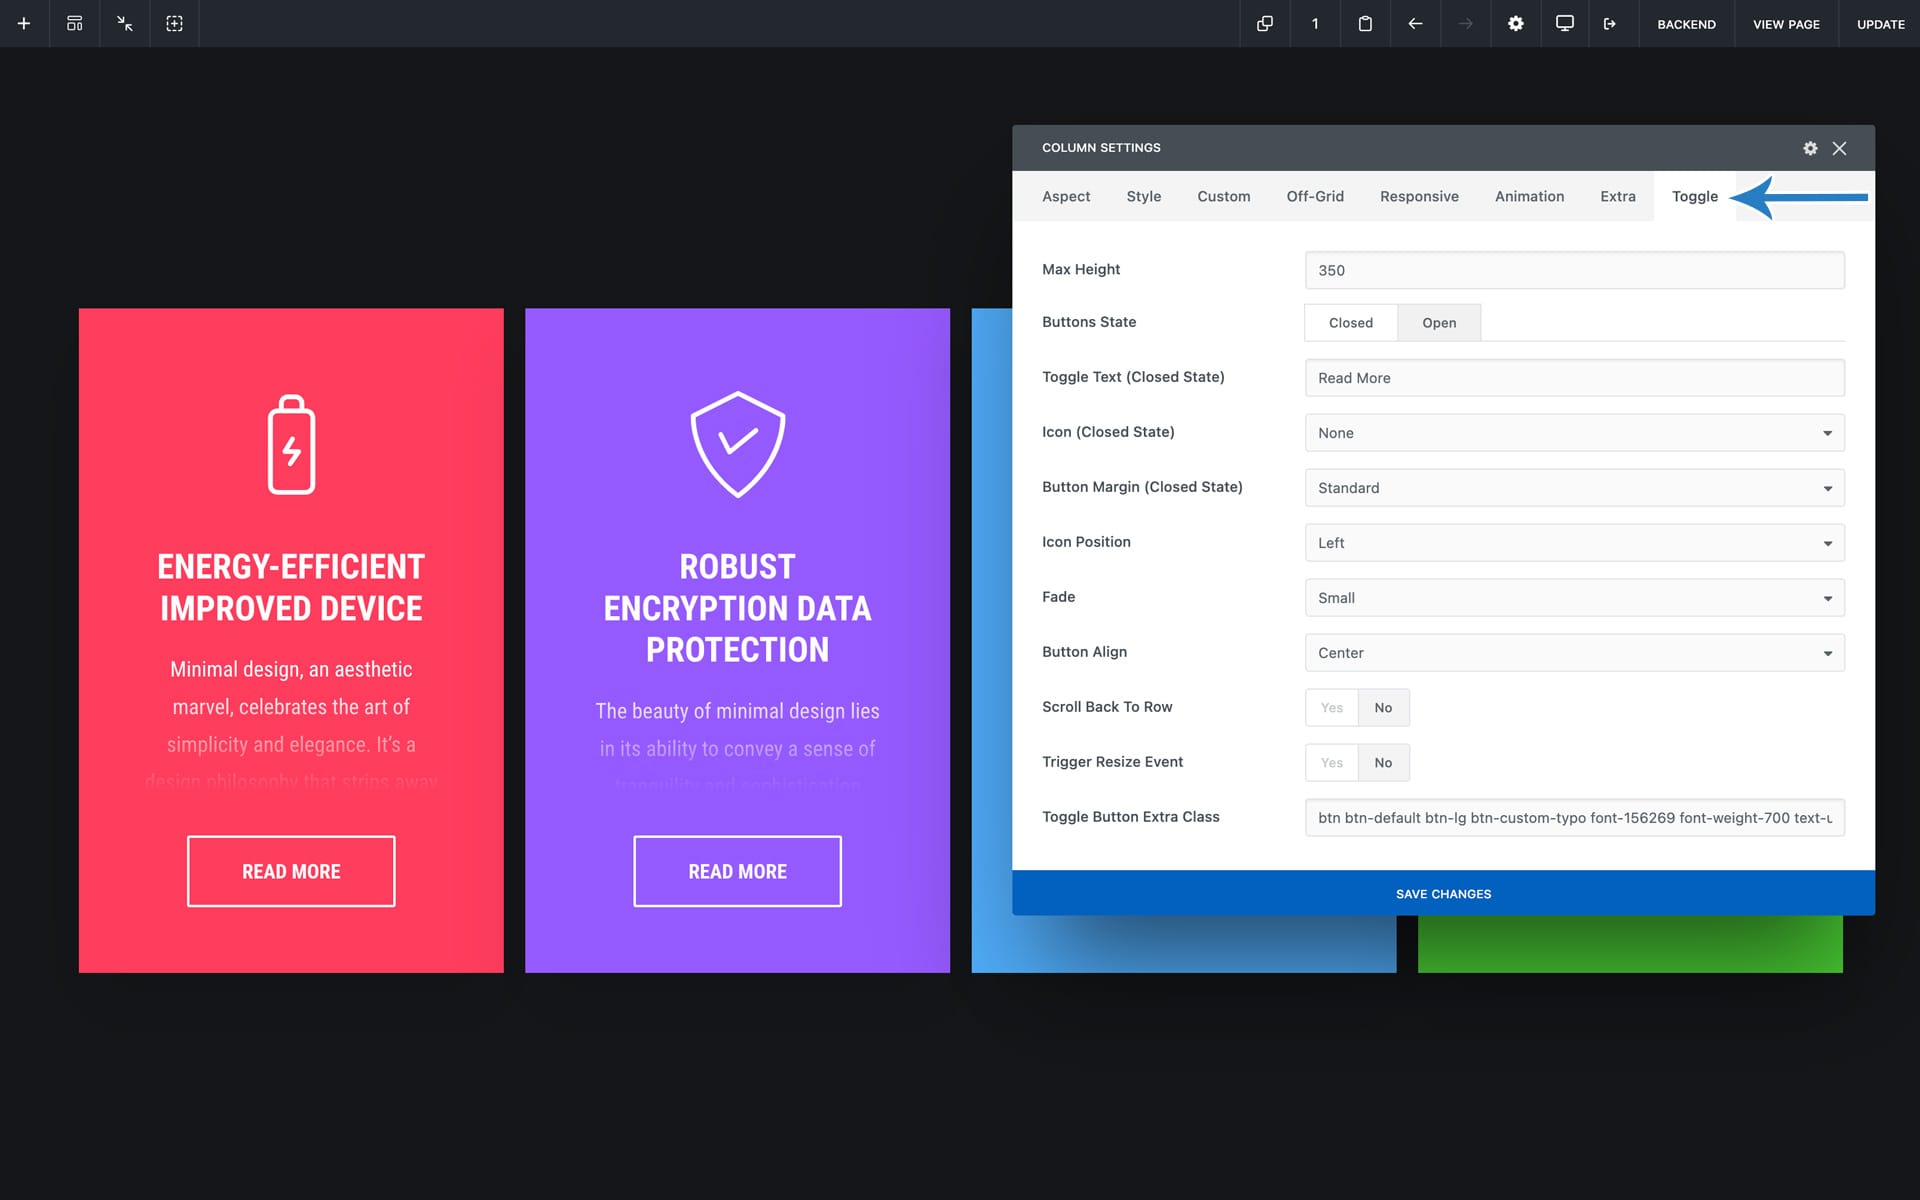Screen dimensions: 1920x1200
Task: Click the undo left arrow icon
Action: pyautogui.click(x=1415, y=23)
